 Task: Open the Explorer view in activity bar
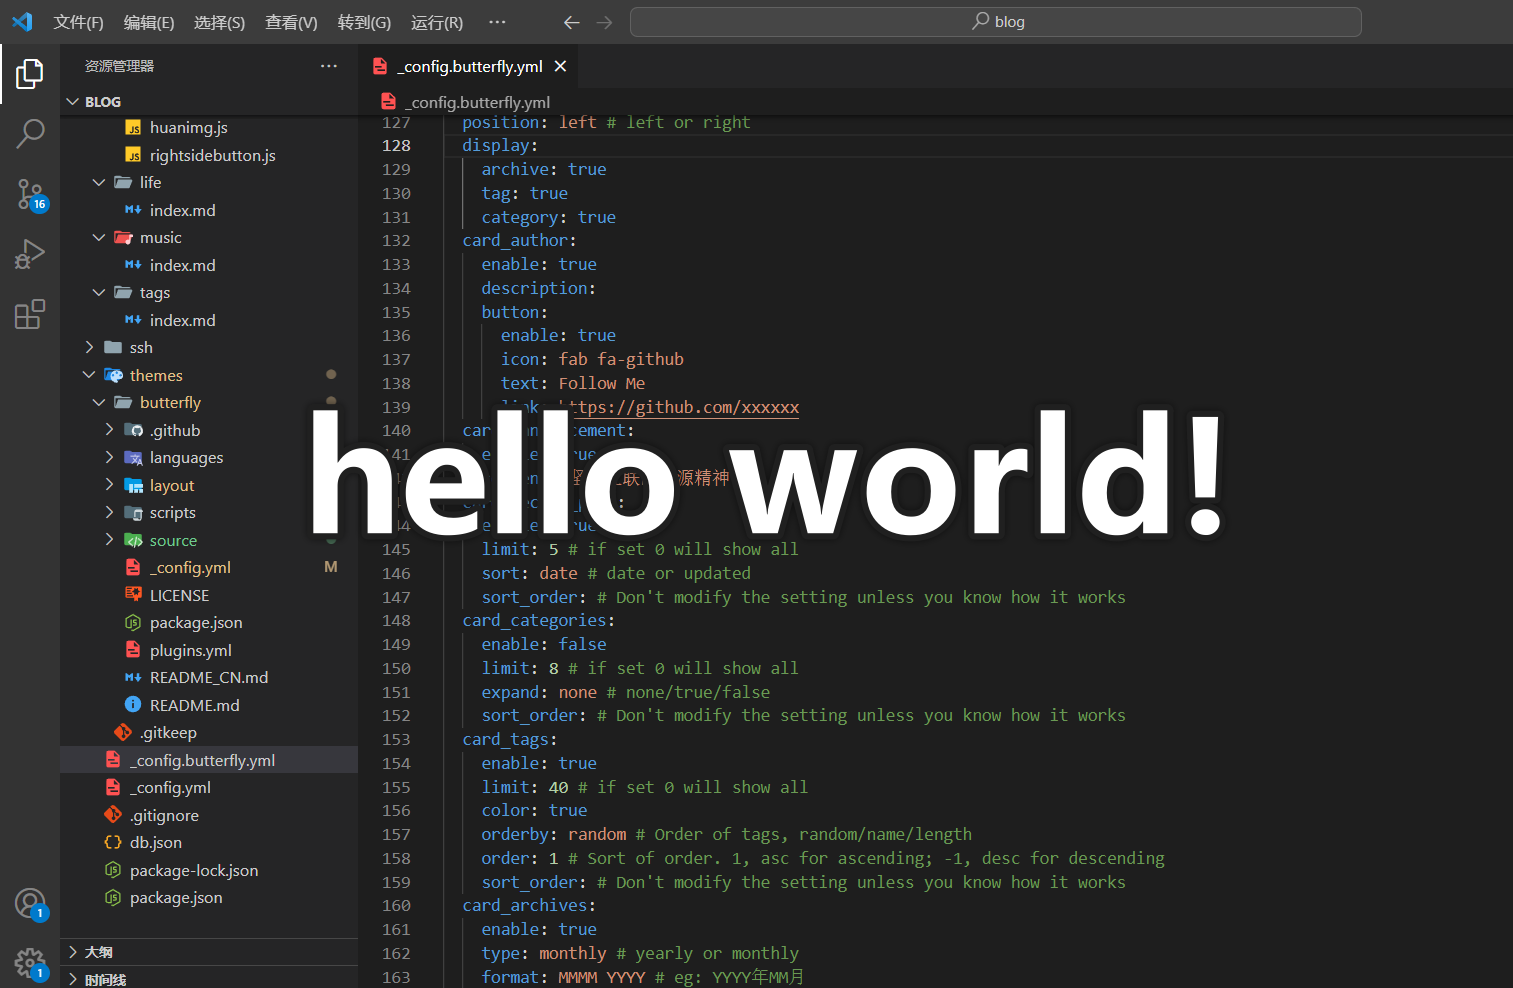[30, 73]
